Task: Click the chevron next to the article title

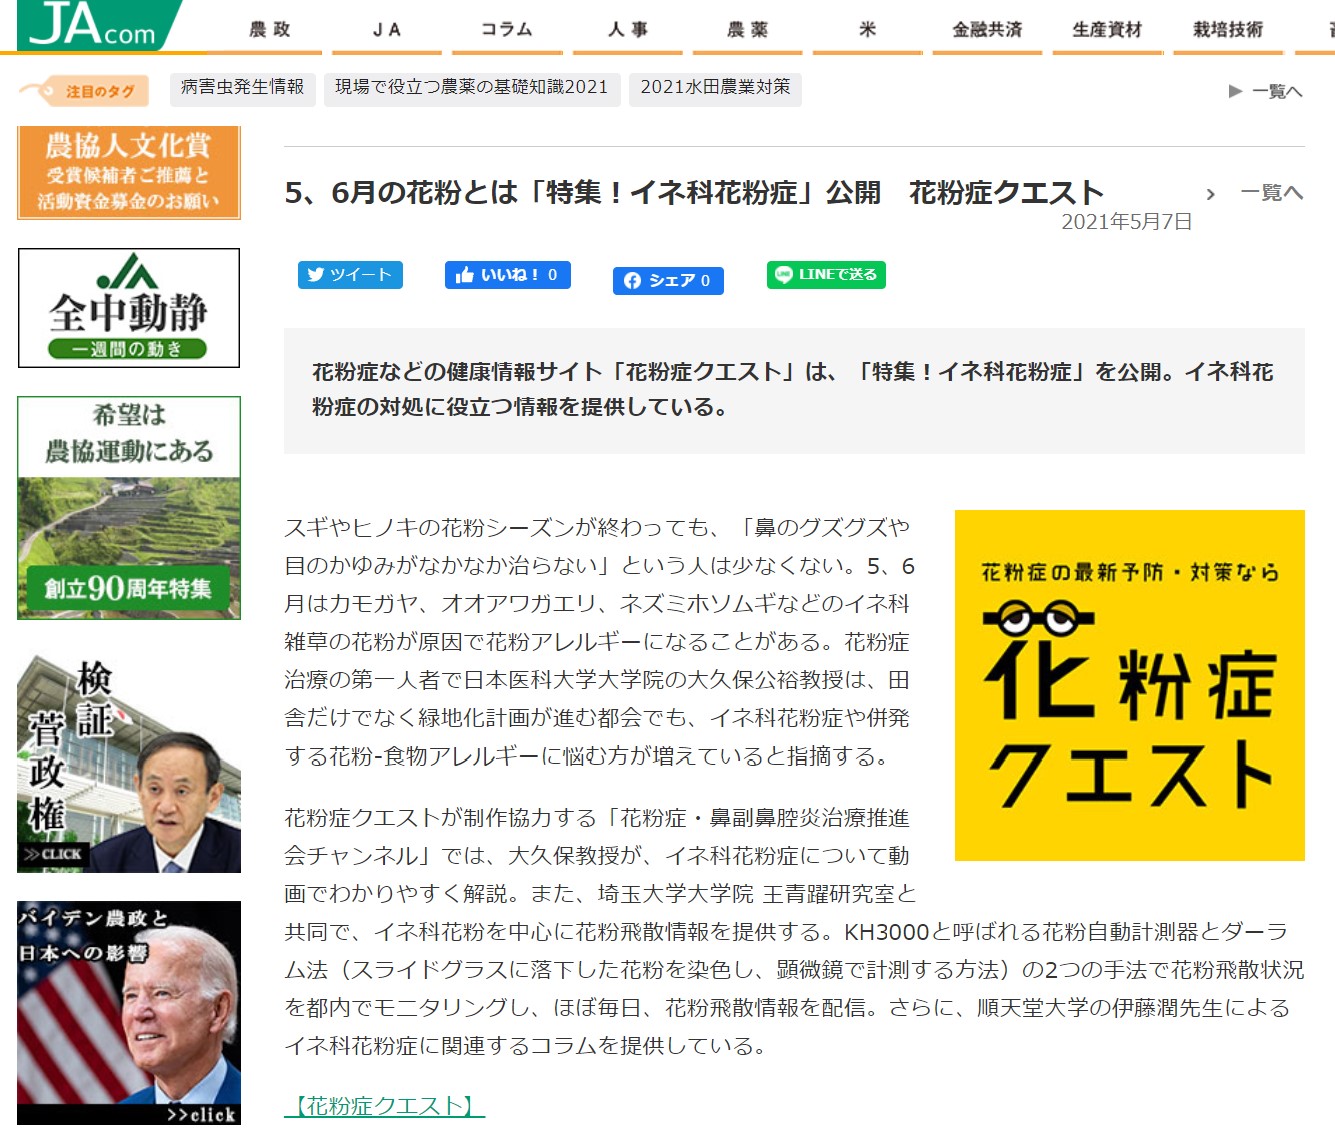Action: pyautogui.click(x=1210, y=193)
